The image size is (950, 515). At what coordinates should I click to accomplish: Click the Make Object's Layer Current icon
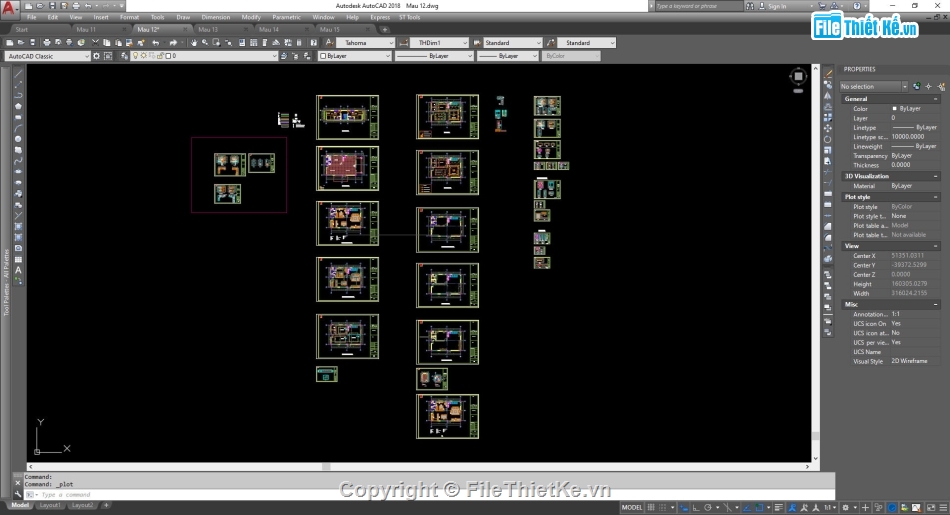284,56
